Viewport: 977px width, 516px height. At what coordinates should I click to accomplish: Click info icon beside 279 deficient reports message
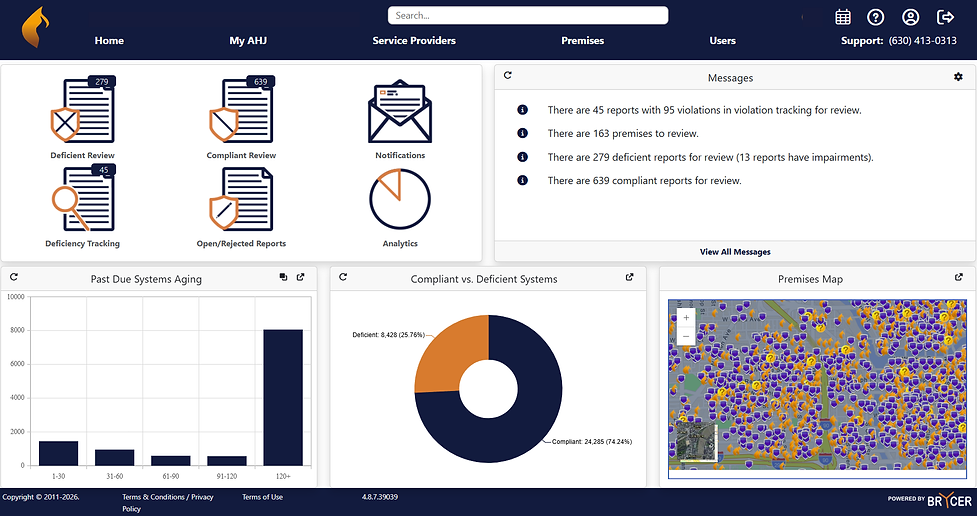(523, 157)
